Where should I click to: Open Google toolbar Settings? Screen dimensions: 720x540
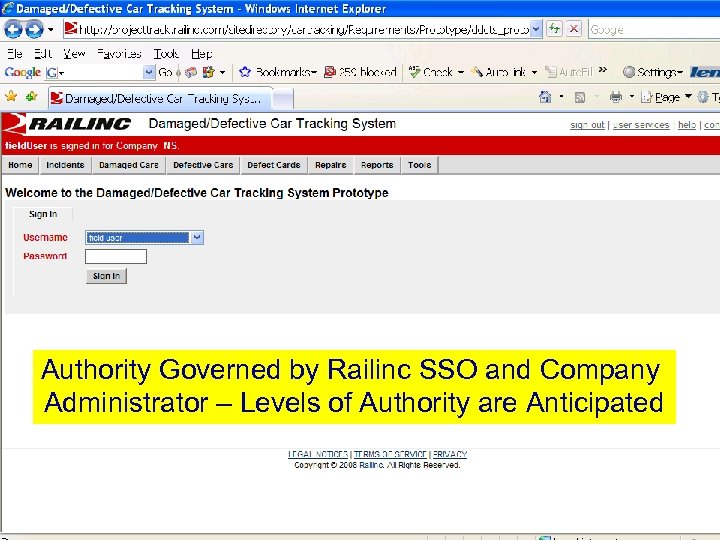[x=653, y=72]
